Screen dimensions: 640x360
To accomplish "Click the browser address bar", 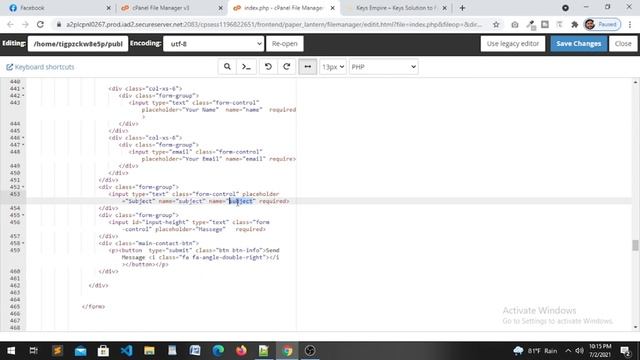I will coord(273,24).
